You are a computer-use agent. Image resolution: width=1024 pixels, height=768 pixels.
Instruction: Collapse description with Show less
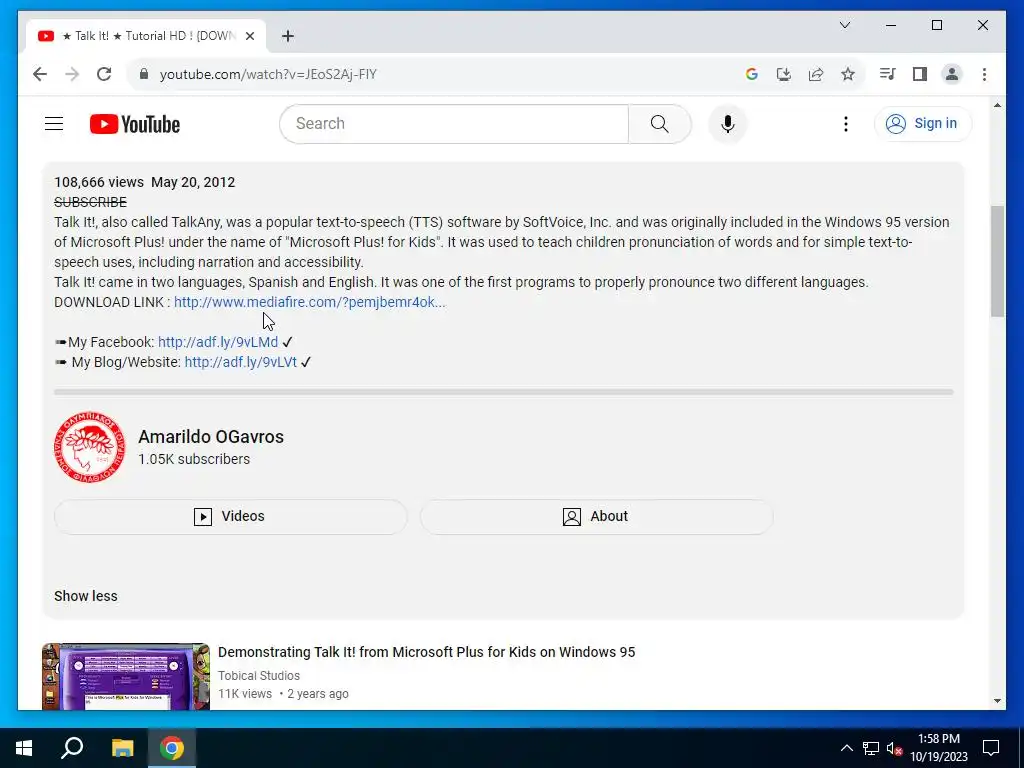(86, 596)
